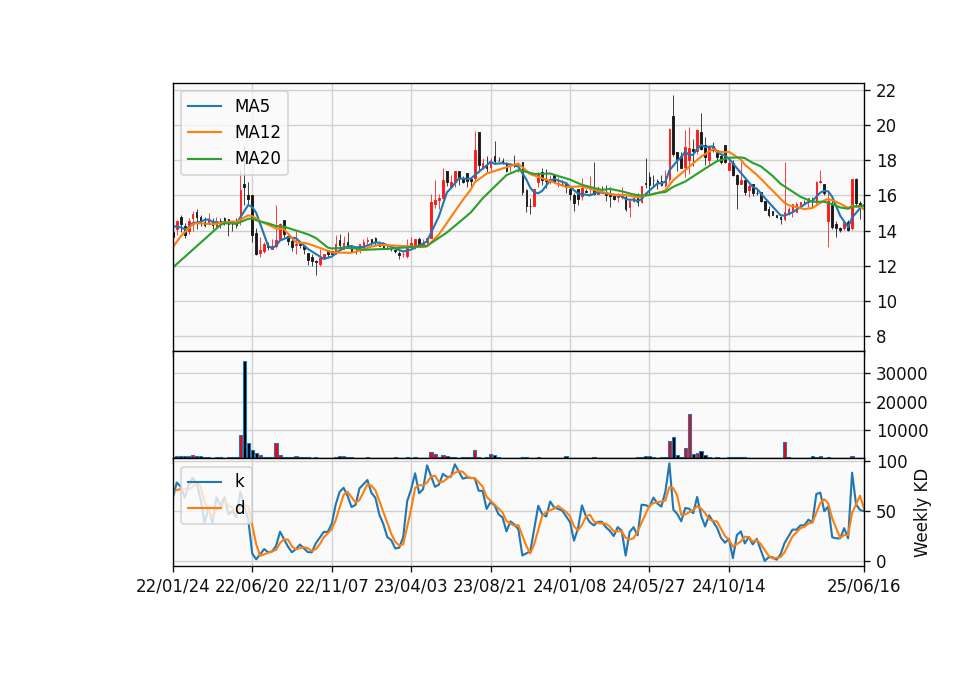Screen dimensions: 960x690
Task: Click the 22/06/20 date tick label
Action: click(x=252, y=586)
